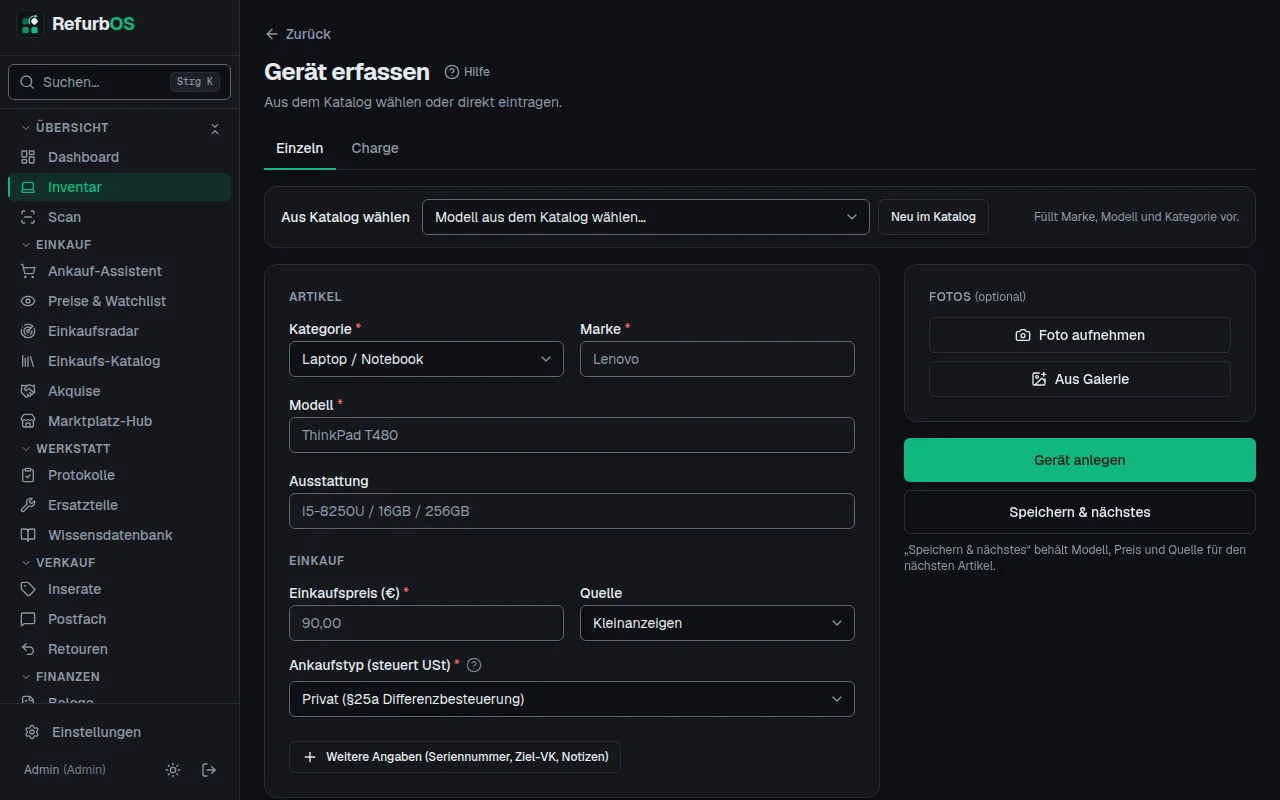Screen dimensions: 1280x800
Task: Open Protokolle in sidebar
Action: tap(119, 475)
